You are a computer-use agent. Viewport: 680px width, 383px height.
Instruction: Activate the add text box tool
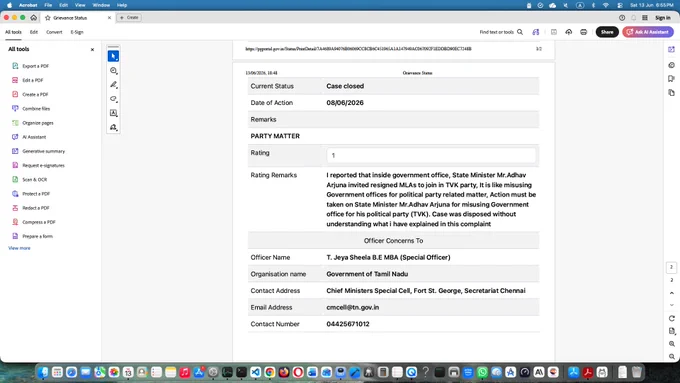113,113
